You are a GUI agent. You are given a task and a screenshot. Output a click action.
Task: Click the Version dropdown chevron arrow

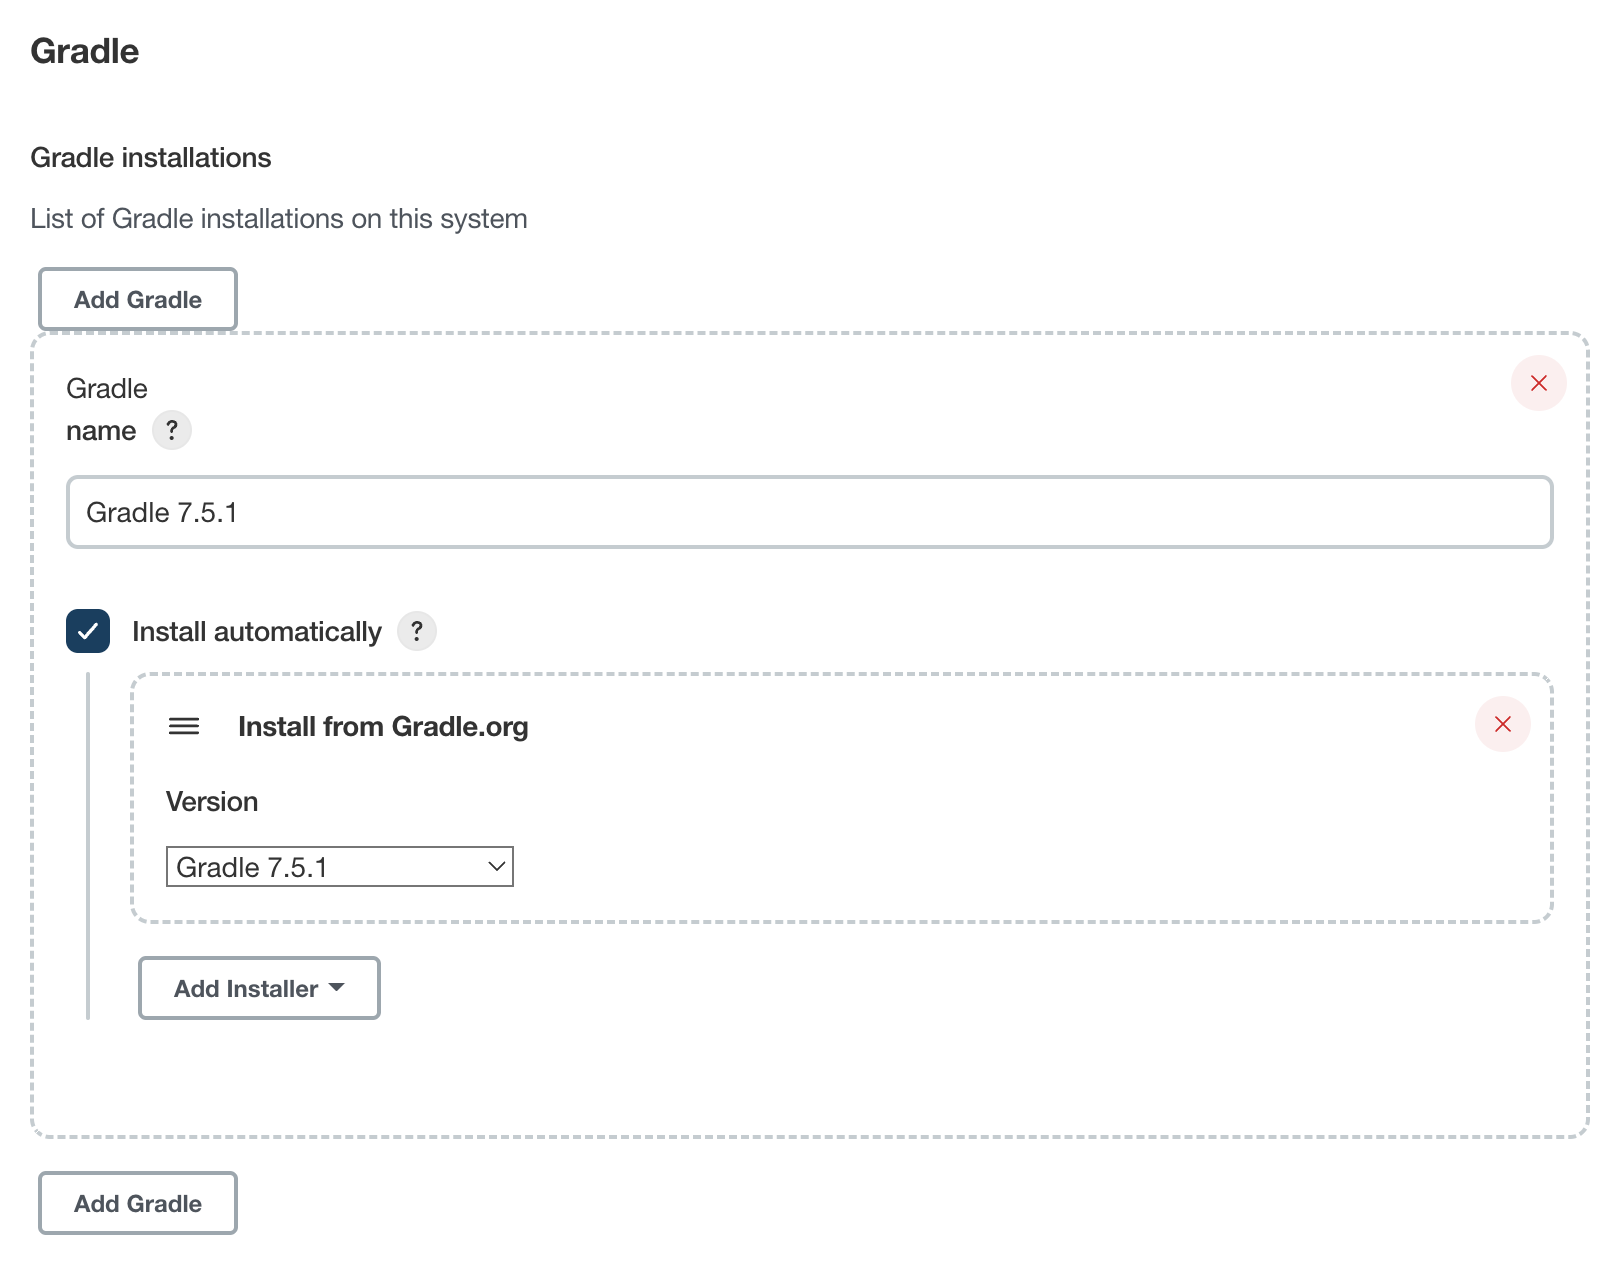click(x=496, y=867)
